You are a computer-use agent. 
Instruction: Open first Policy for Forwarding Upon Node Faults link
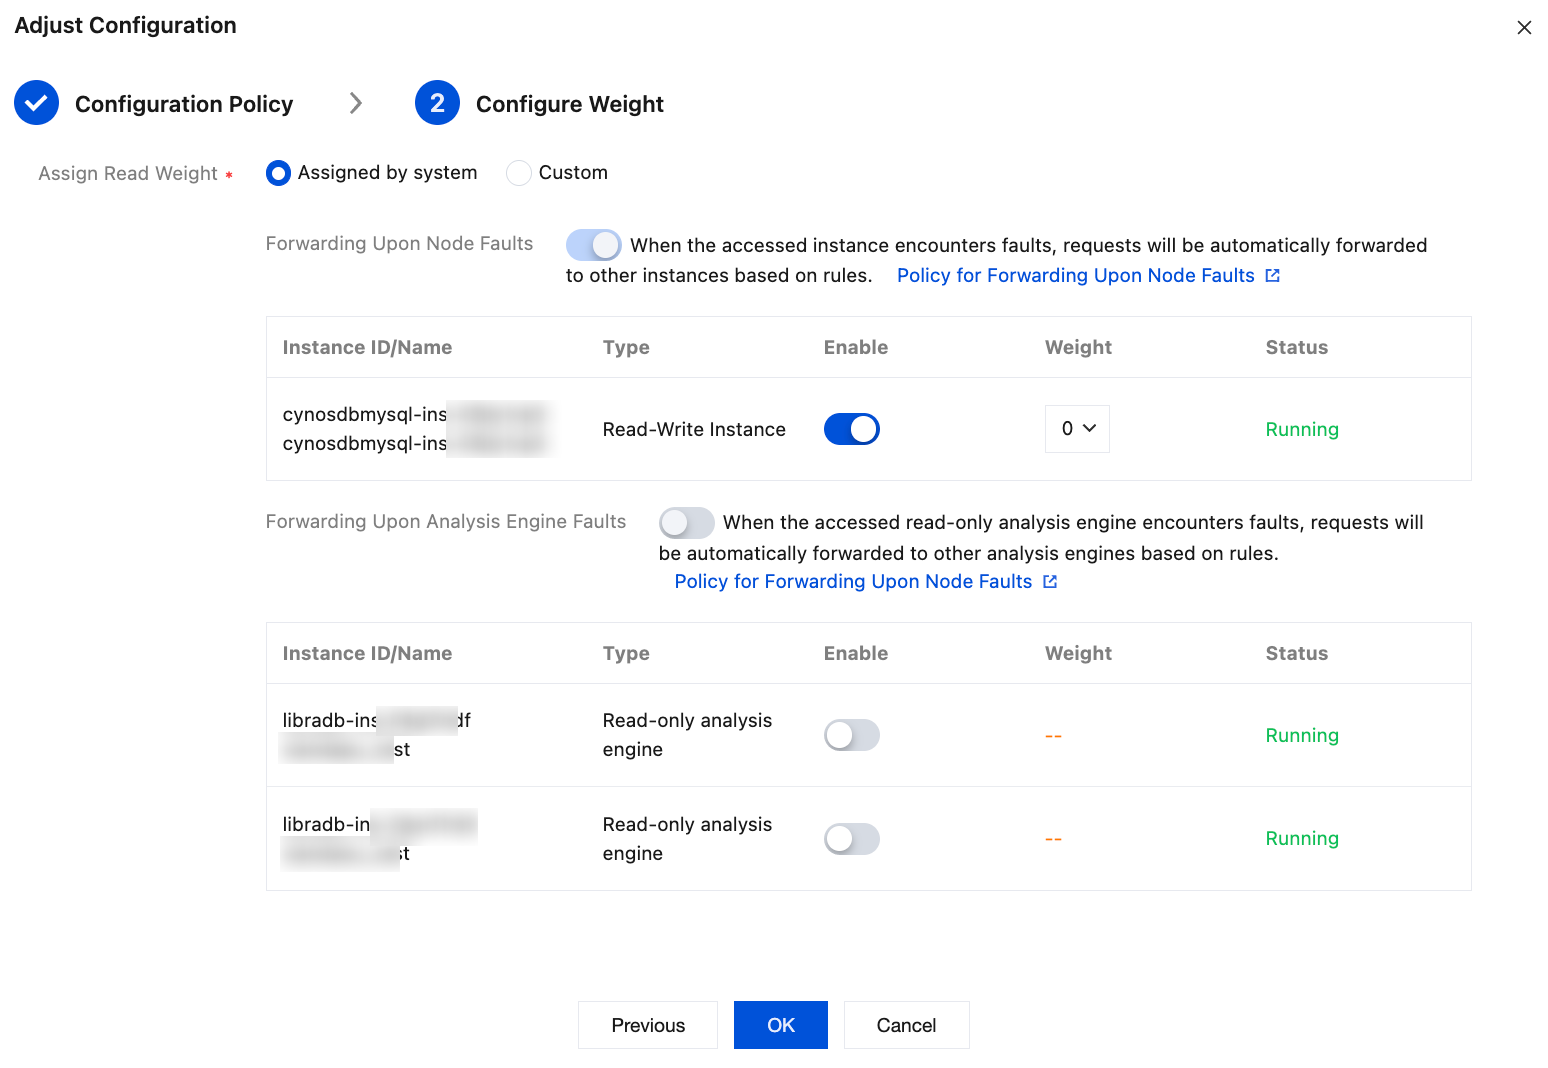[1075, 276]
